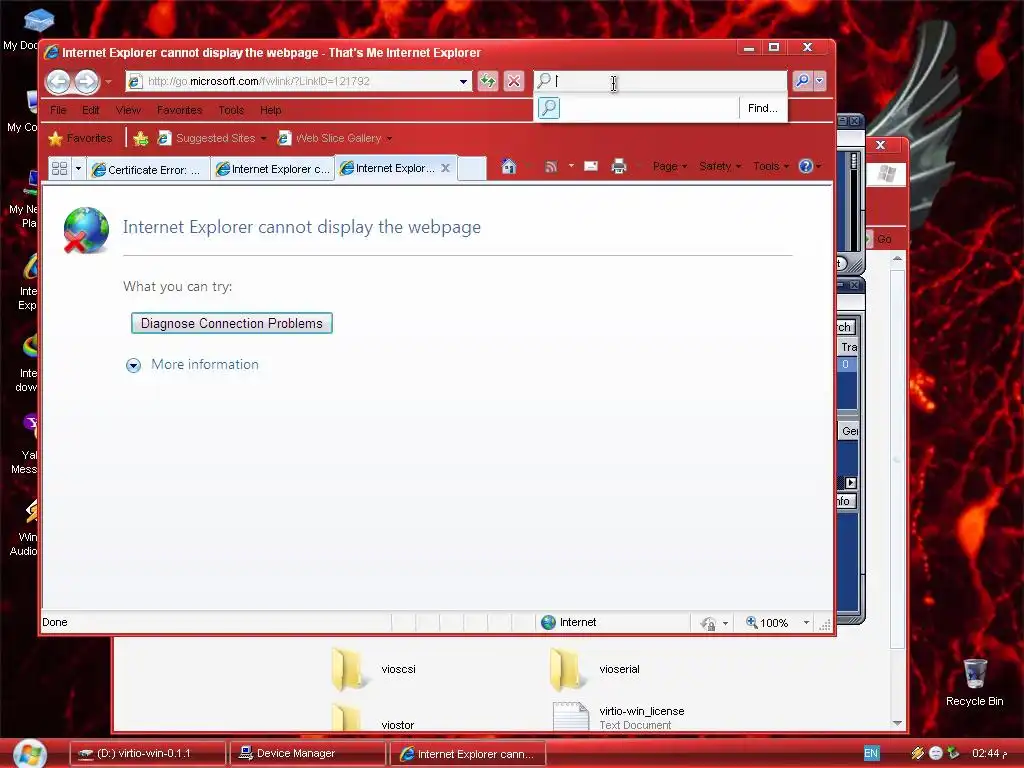The width and height of the screenshot is (1024, 768).
Task: Select the search provider icon in dropdown
Action: pyautogui.click(x=549, y=108)
